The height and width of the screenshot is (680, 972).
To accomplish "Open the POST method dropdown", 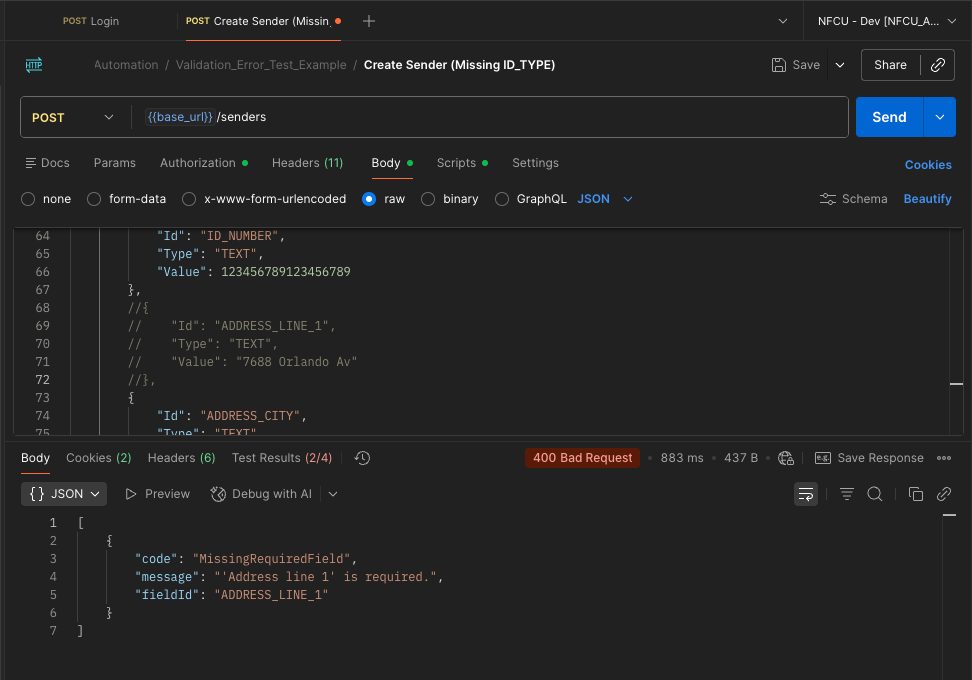I will pyautogui.click(x=74, y=117).
